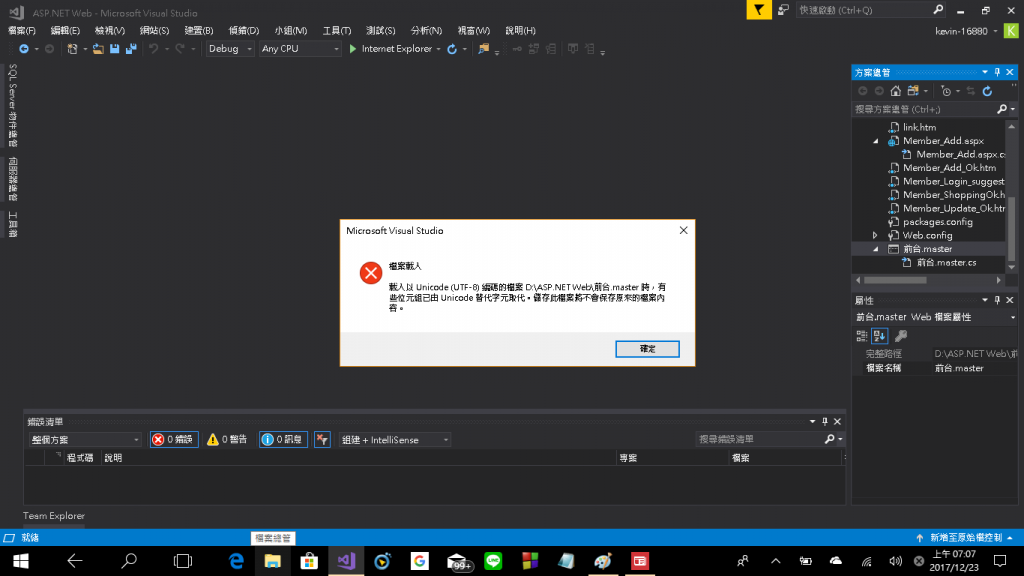Image resolution: width=1024 pixels, height=576 pixels.
Task: Start debugging with Internet Explorer
Action: tap(391, 49)
